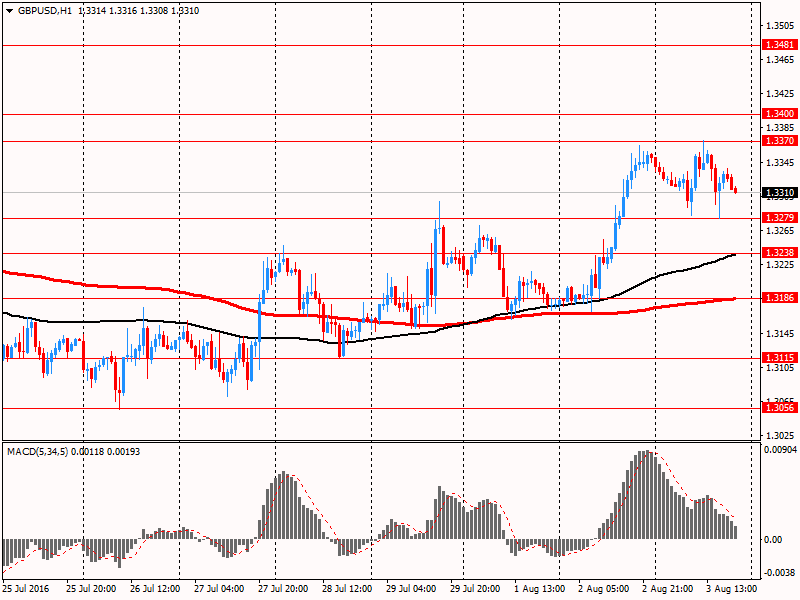Select the 3 Aug 13:00 time label
The image size is (800, 600).
tap(729, 589)
